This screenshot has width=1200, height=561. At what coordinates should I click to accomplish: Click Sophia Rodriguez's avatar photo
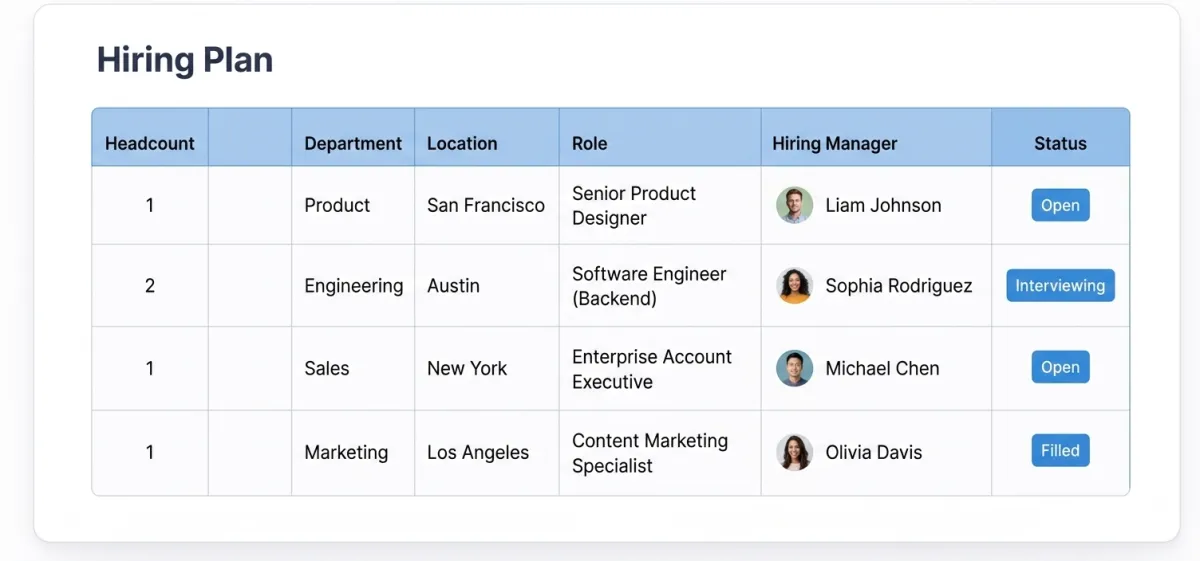(794, 286)
